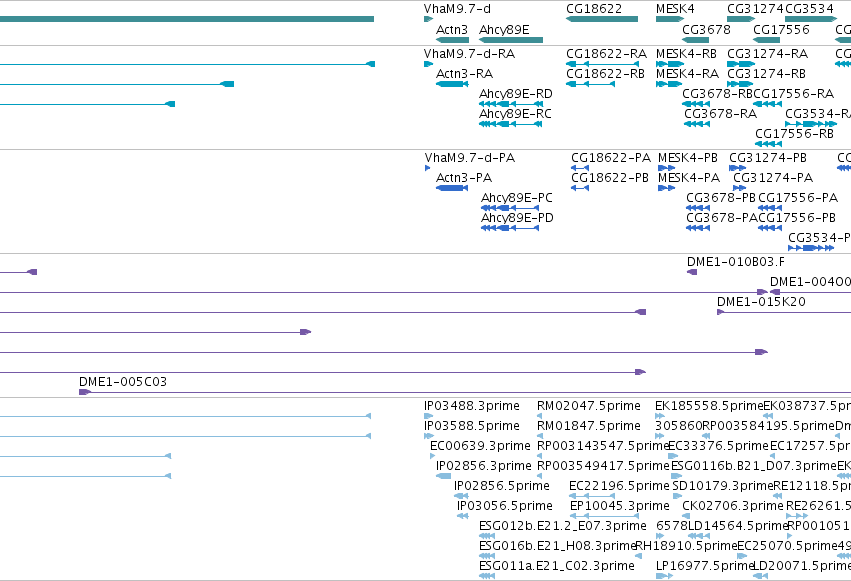Select the CG17556-PB protein label
This screenshot has width=851, height=581.
(x=797, y=218)
